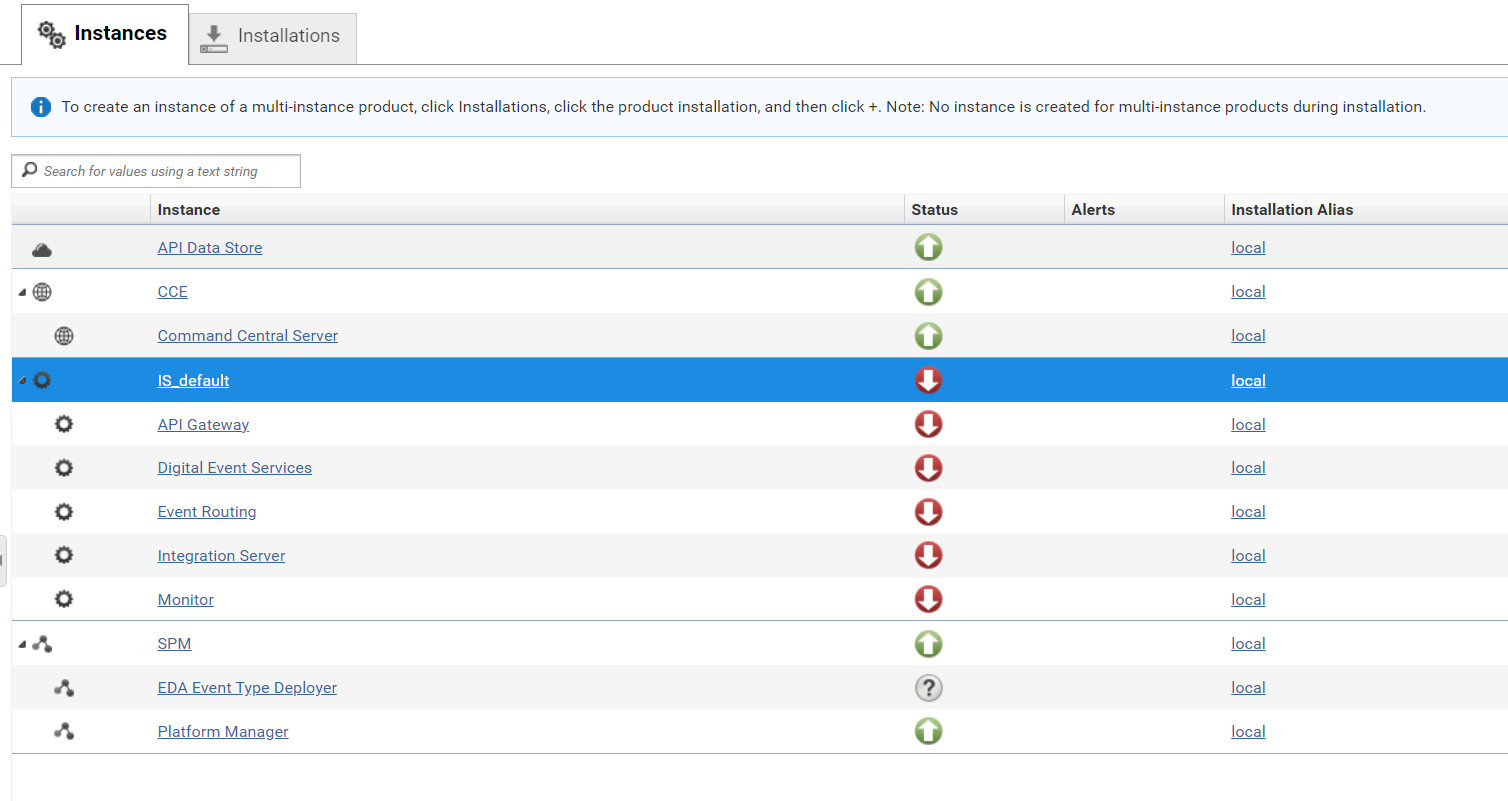Screen dimensions: 1508x801
Task: Click the question mark status for EDA Event Type Deployer
Action: tap(928, 687)
